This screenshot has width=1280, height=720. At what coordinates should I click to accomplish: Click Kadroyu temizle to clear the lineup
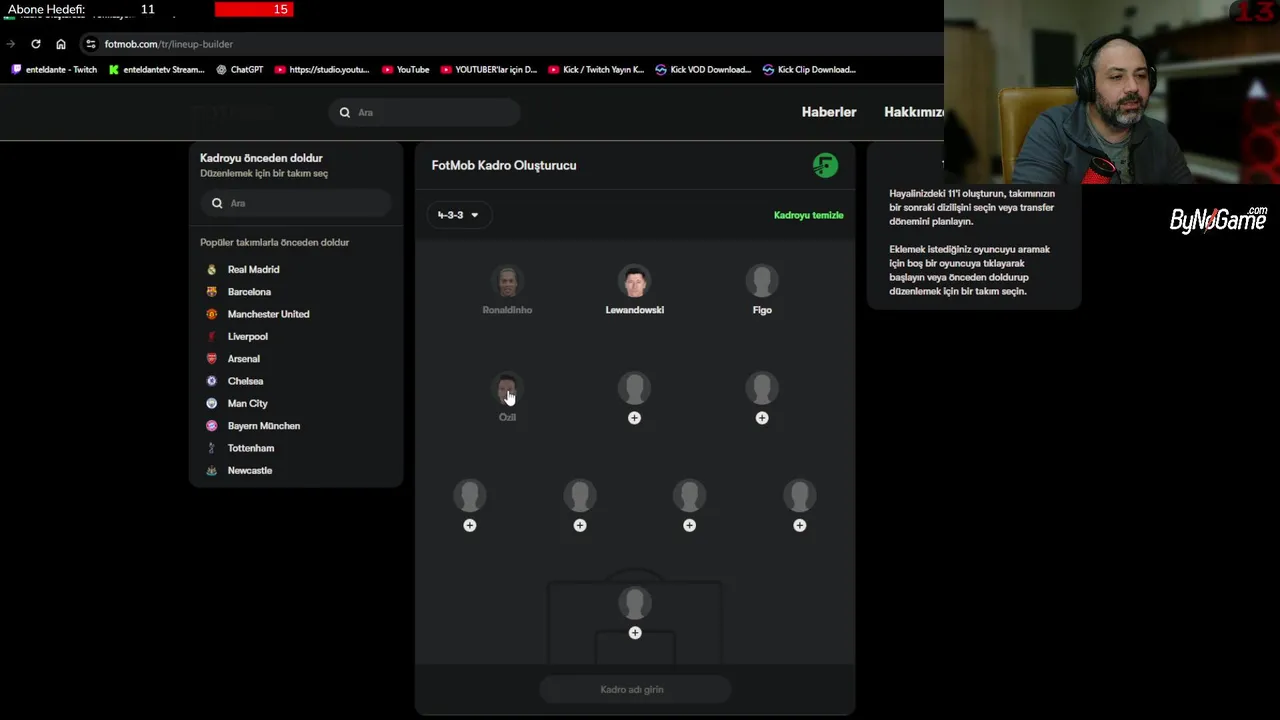pyautogui.click(x=808, y=215)
